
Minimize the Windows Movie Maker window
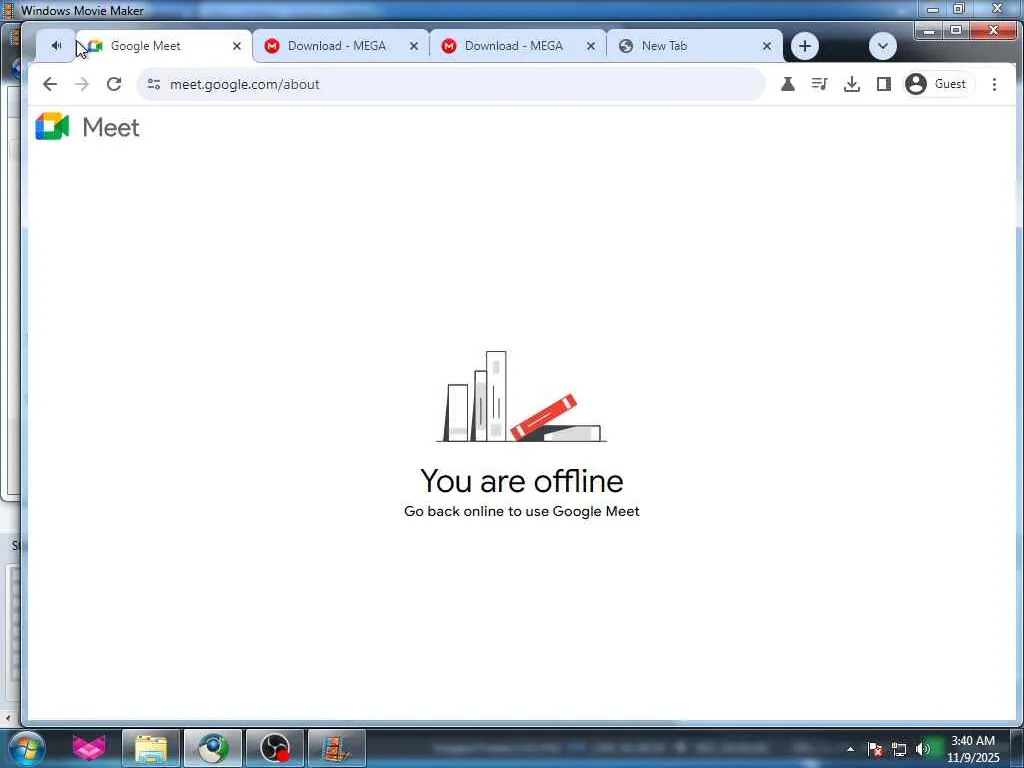click(x=933, y=9)
